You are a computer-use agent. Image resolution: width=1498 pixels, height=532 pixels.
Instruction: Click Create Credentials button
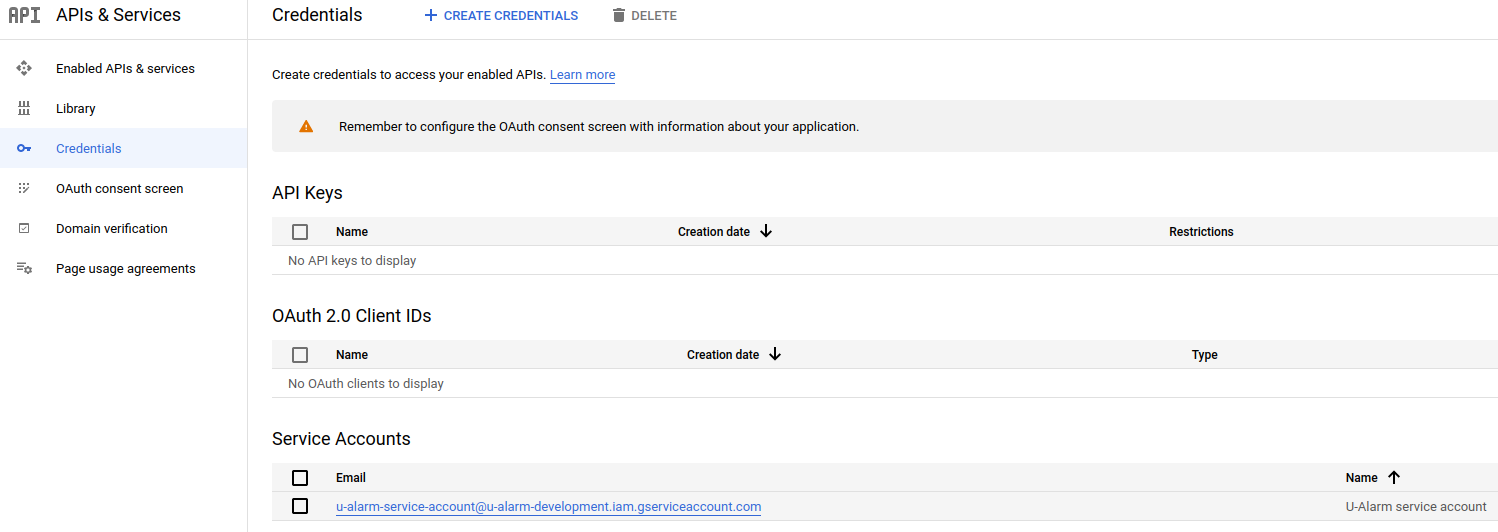(501, 15)
